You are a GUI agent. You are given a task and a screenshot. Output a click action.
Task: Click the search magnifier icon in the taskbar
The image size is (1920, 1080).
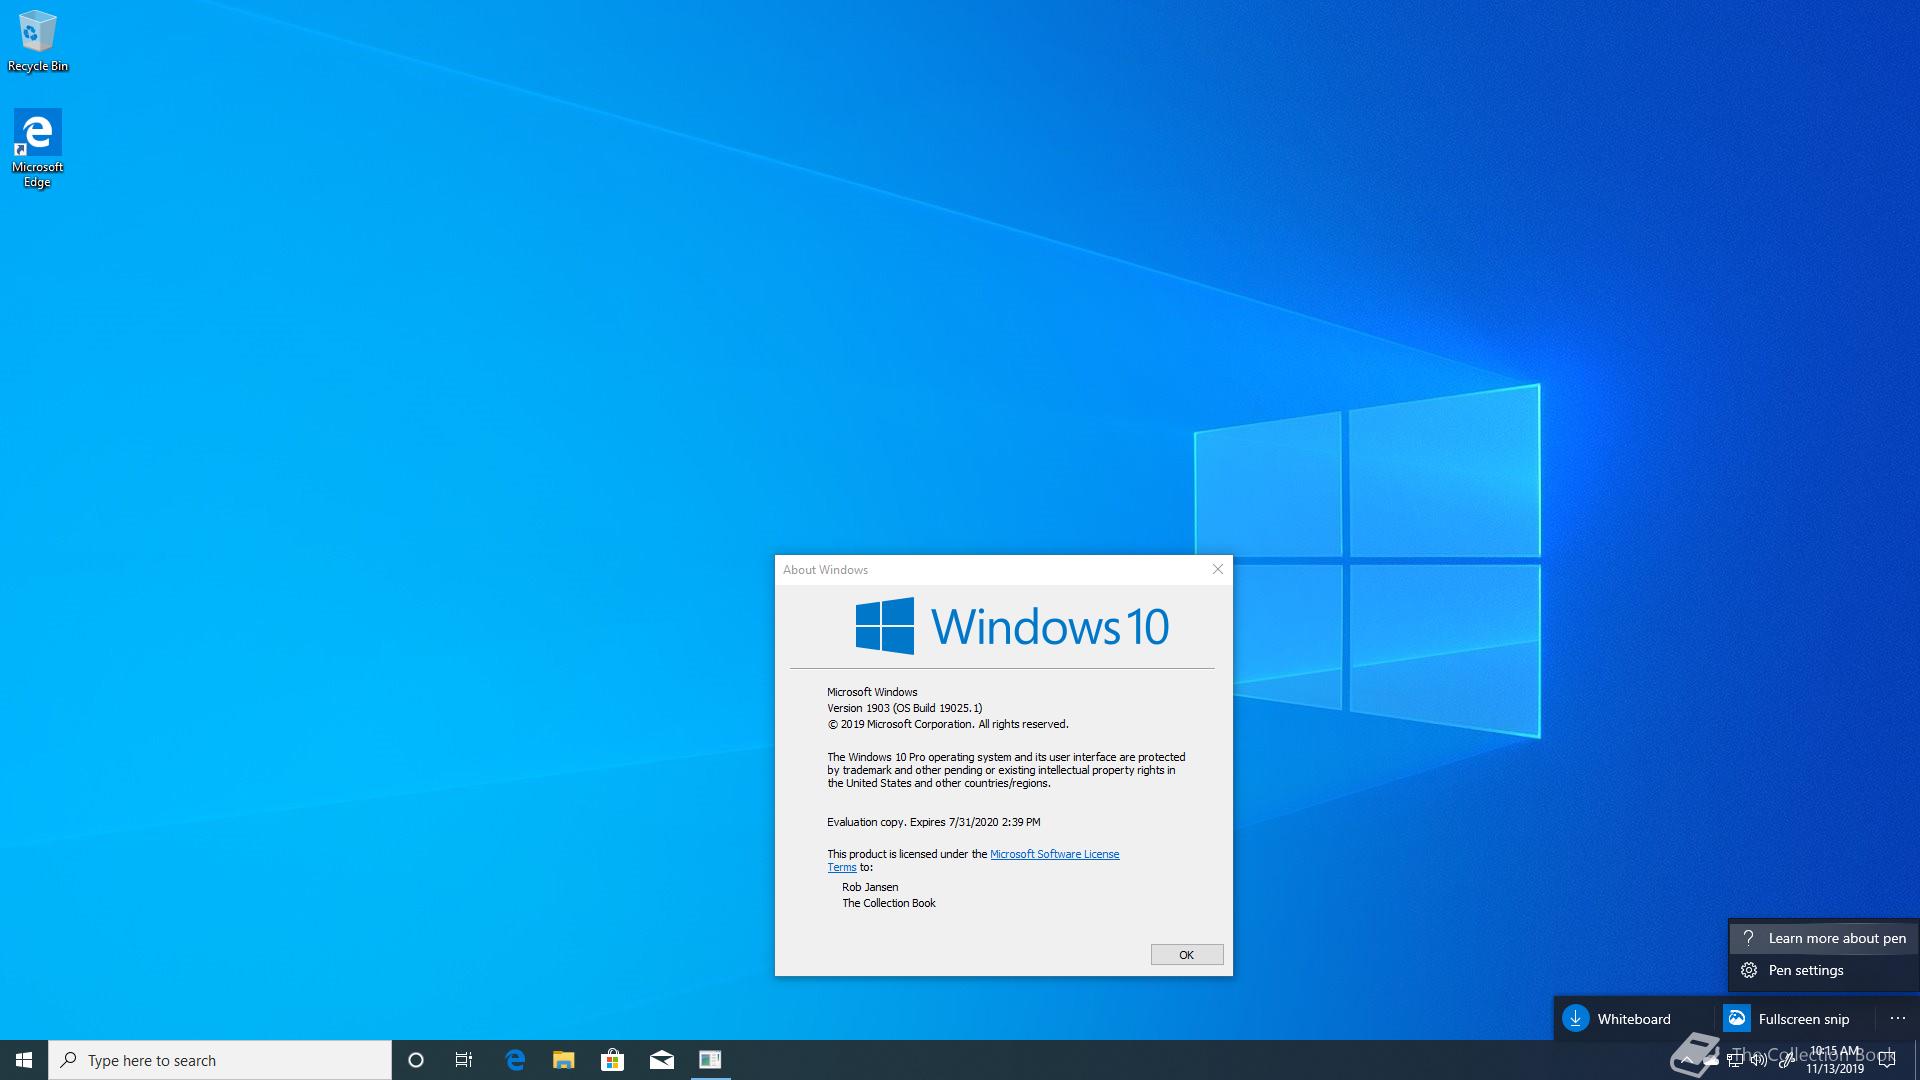coord(68,1060)
